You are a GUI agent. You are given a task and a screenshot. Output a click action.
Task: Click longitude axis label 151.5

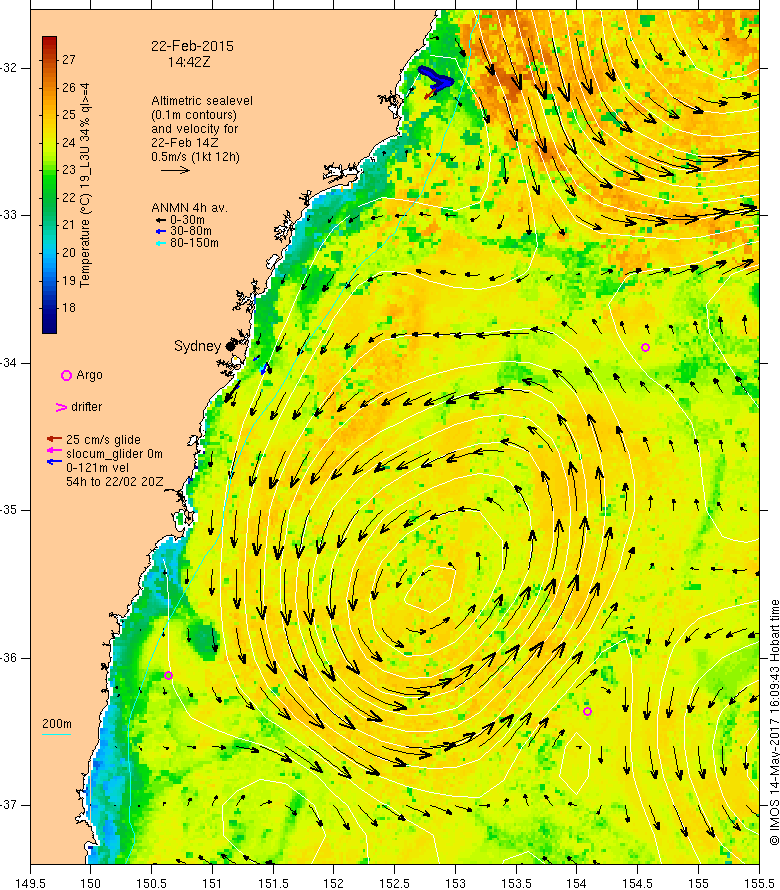273,883
